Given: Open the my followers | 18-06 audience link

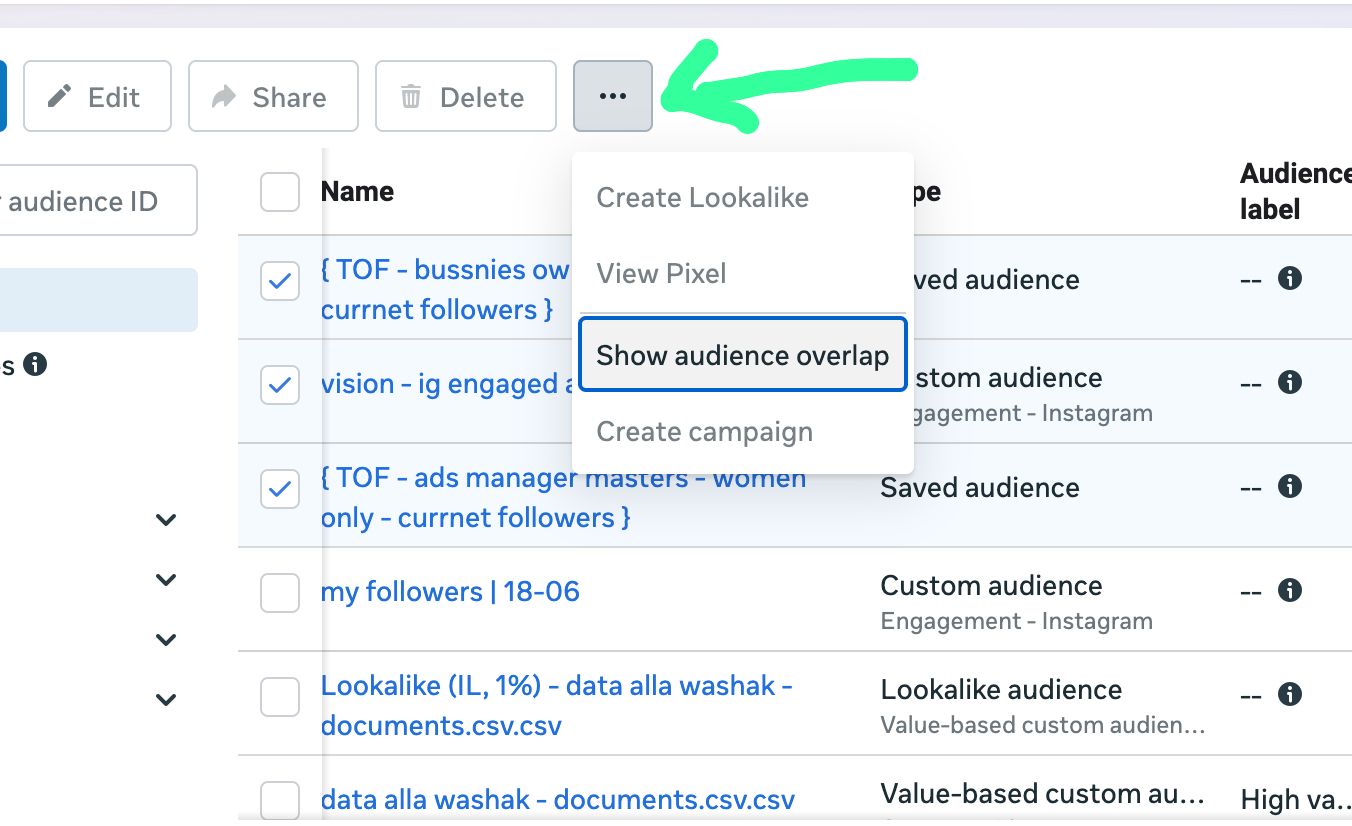Looking at the screenshot, I should [450, 591].
